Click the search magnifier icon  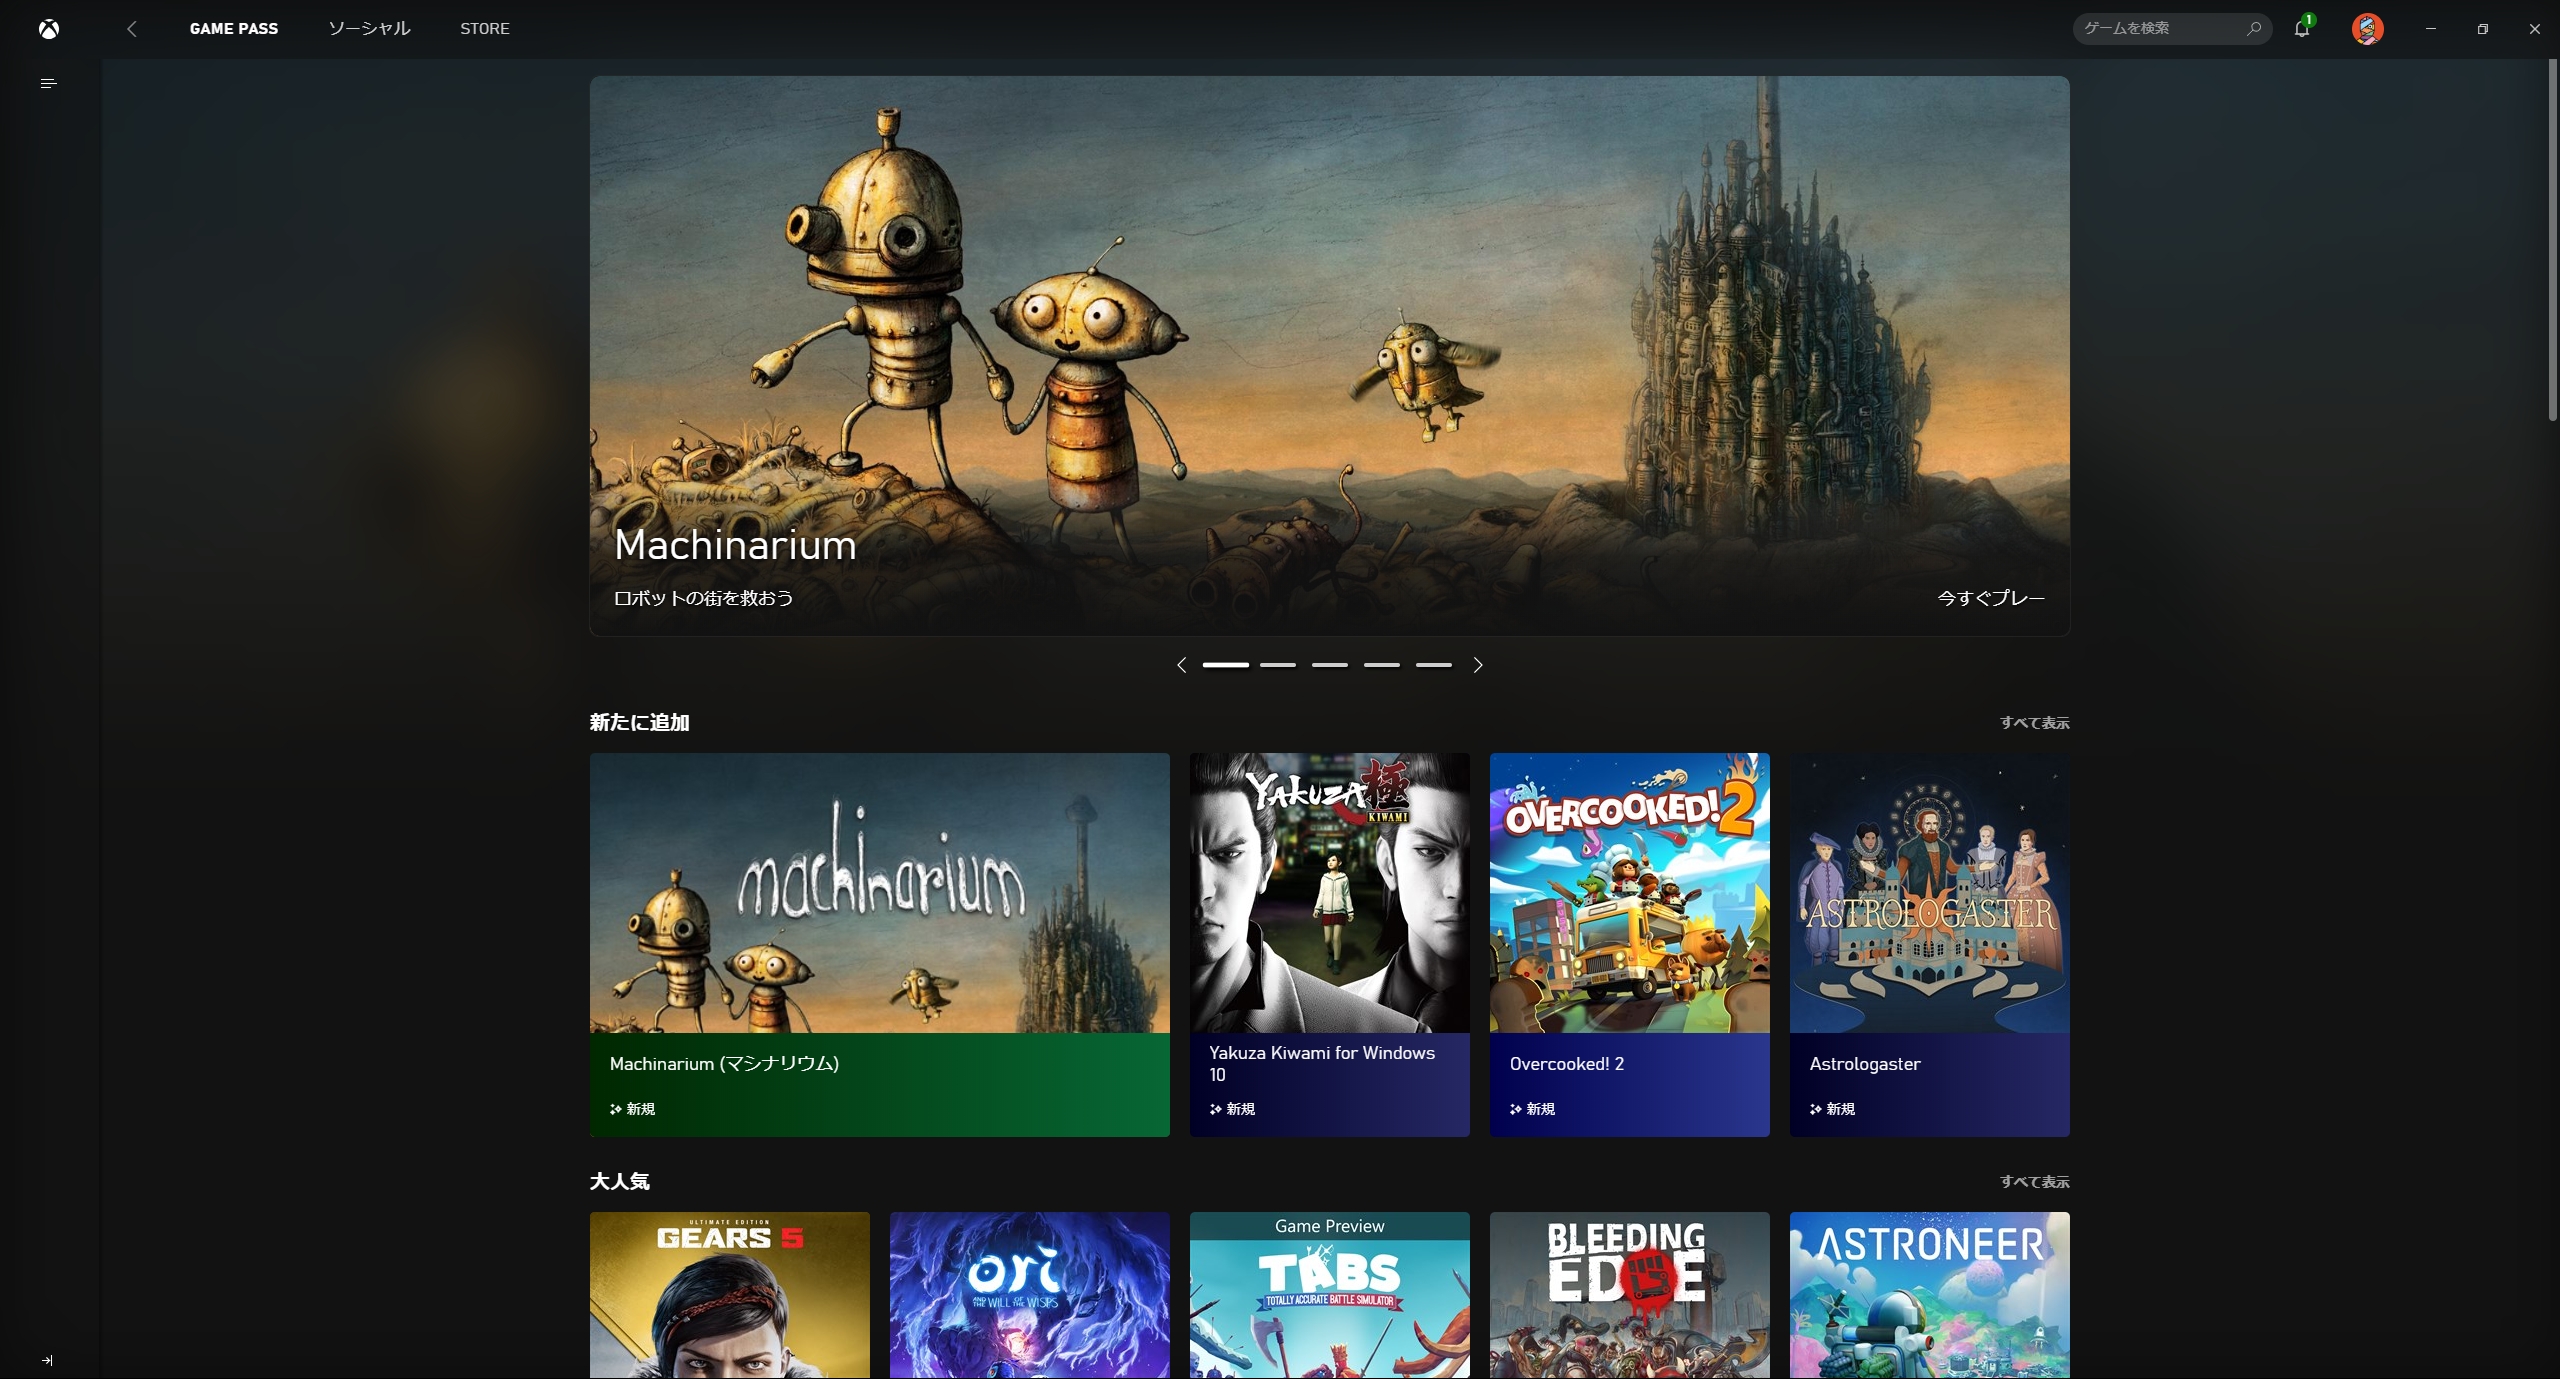click(2254, 29)
